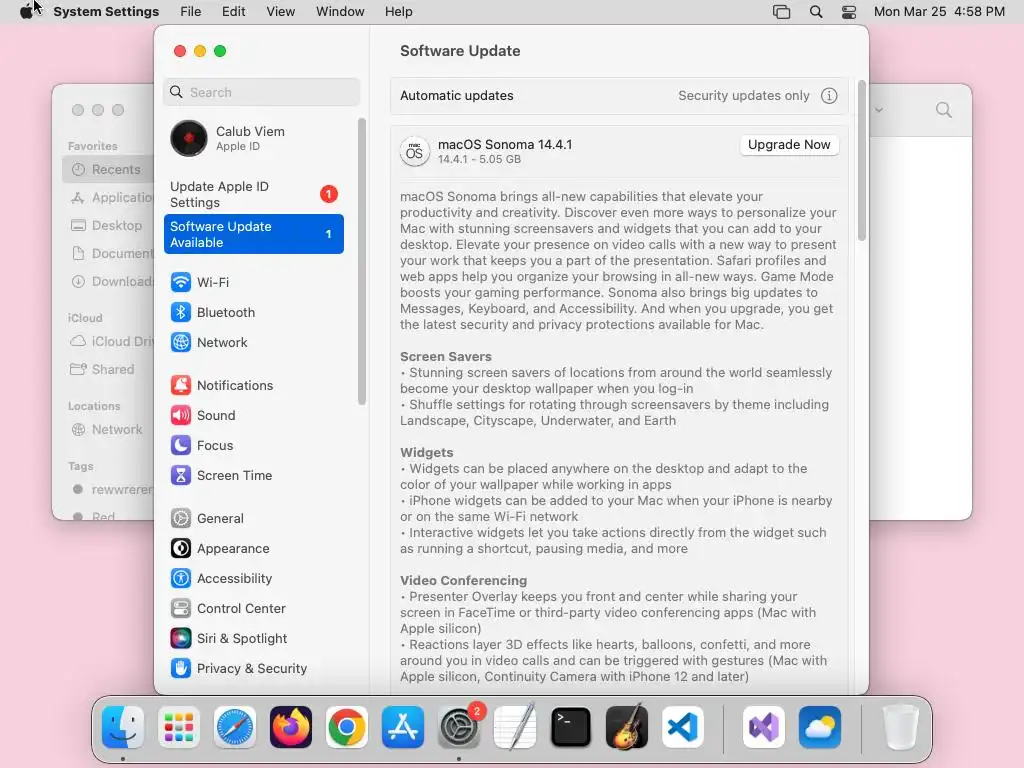Launch Finder from the Dock
This screenshot has height=768, width=1024.
click(x=123, y=727)
